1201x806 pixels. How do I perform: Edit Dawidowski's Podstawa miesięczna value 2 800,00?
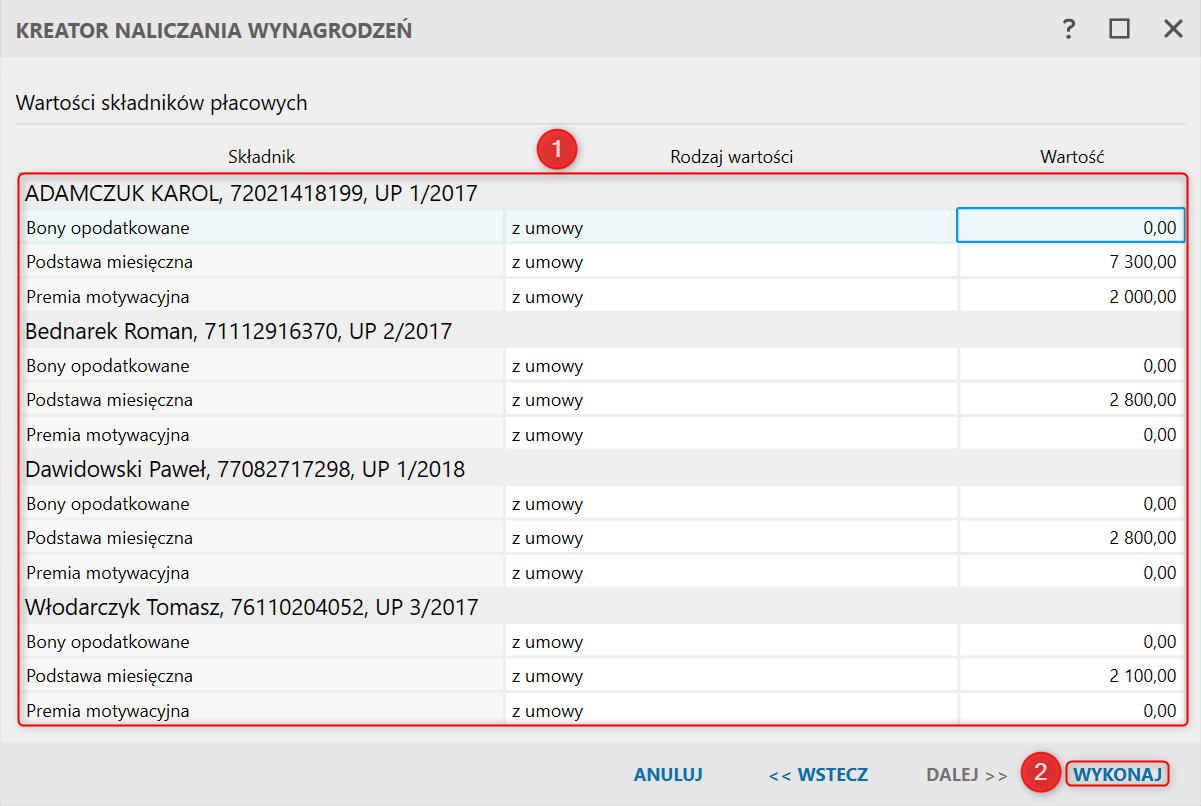(x=1072, y=538)
